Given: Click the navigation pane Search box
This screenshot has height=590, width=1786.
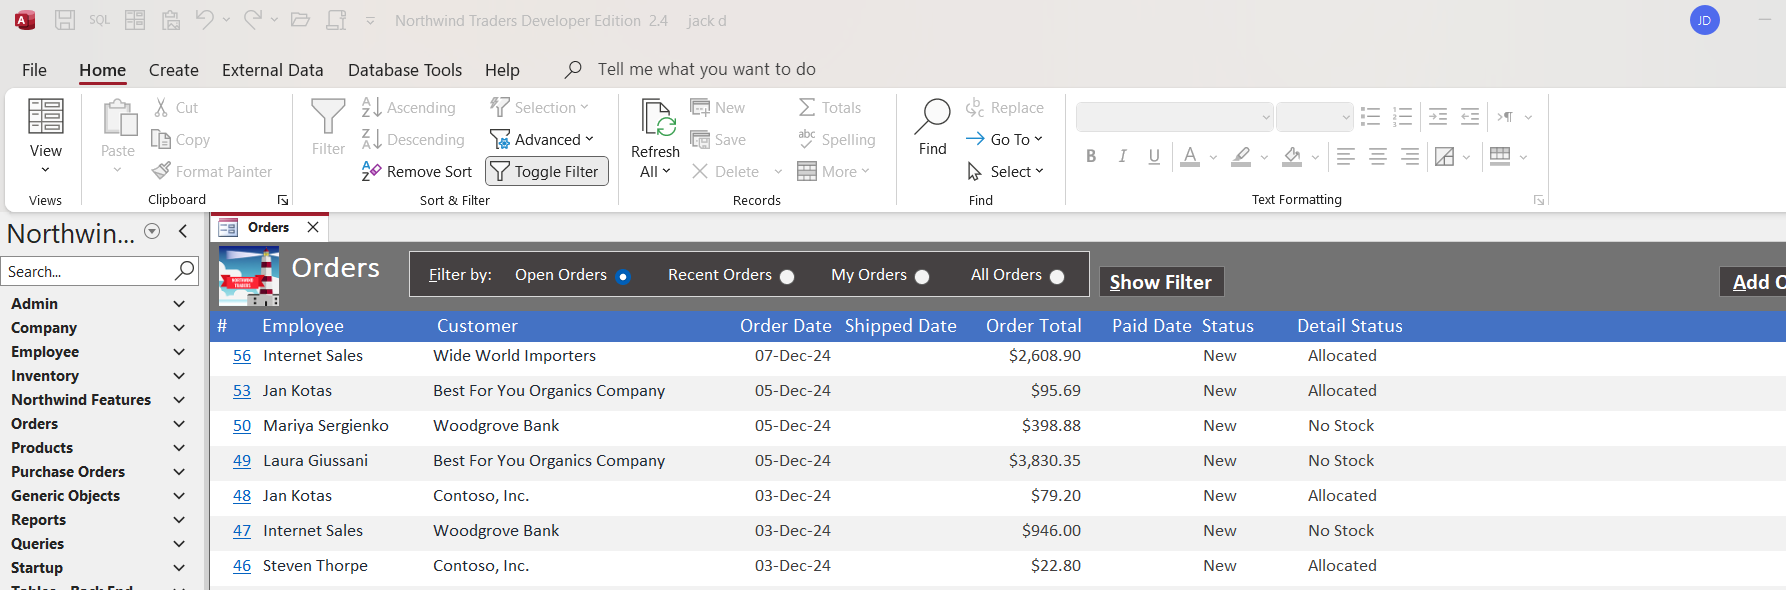Looking at the screenshot, I should [88, 272].
